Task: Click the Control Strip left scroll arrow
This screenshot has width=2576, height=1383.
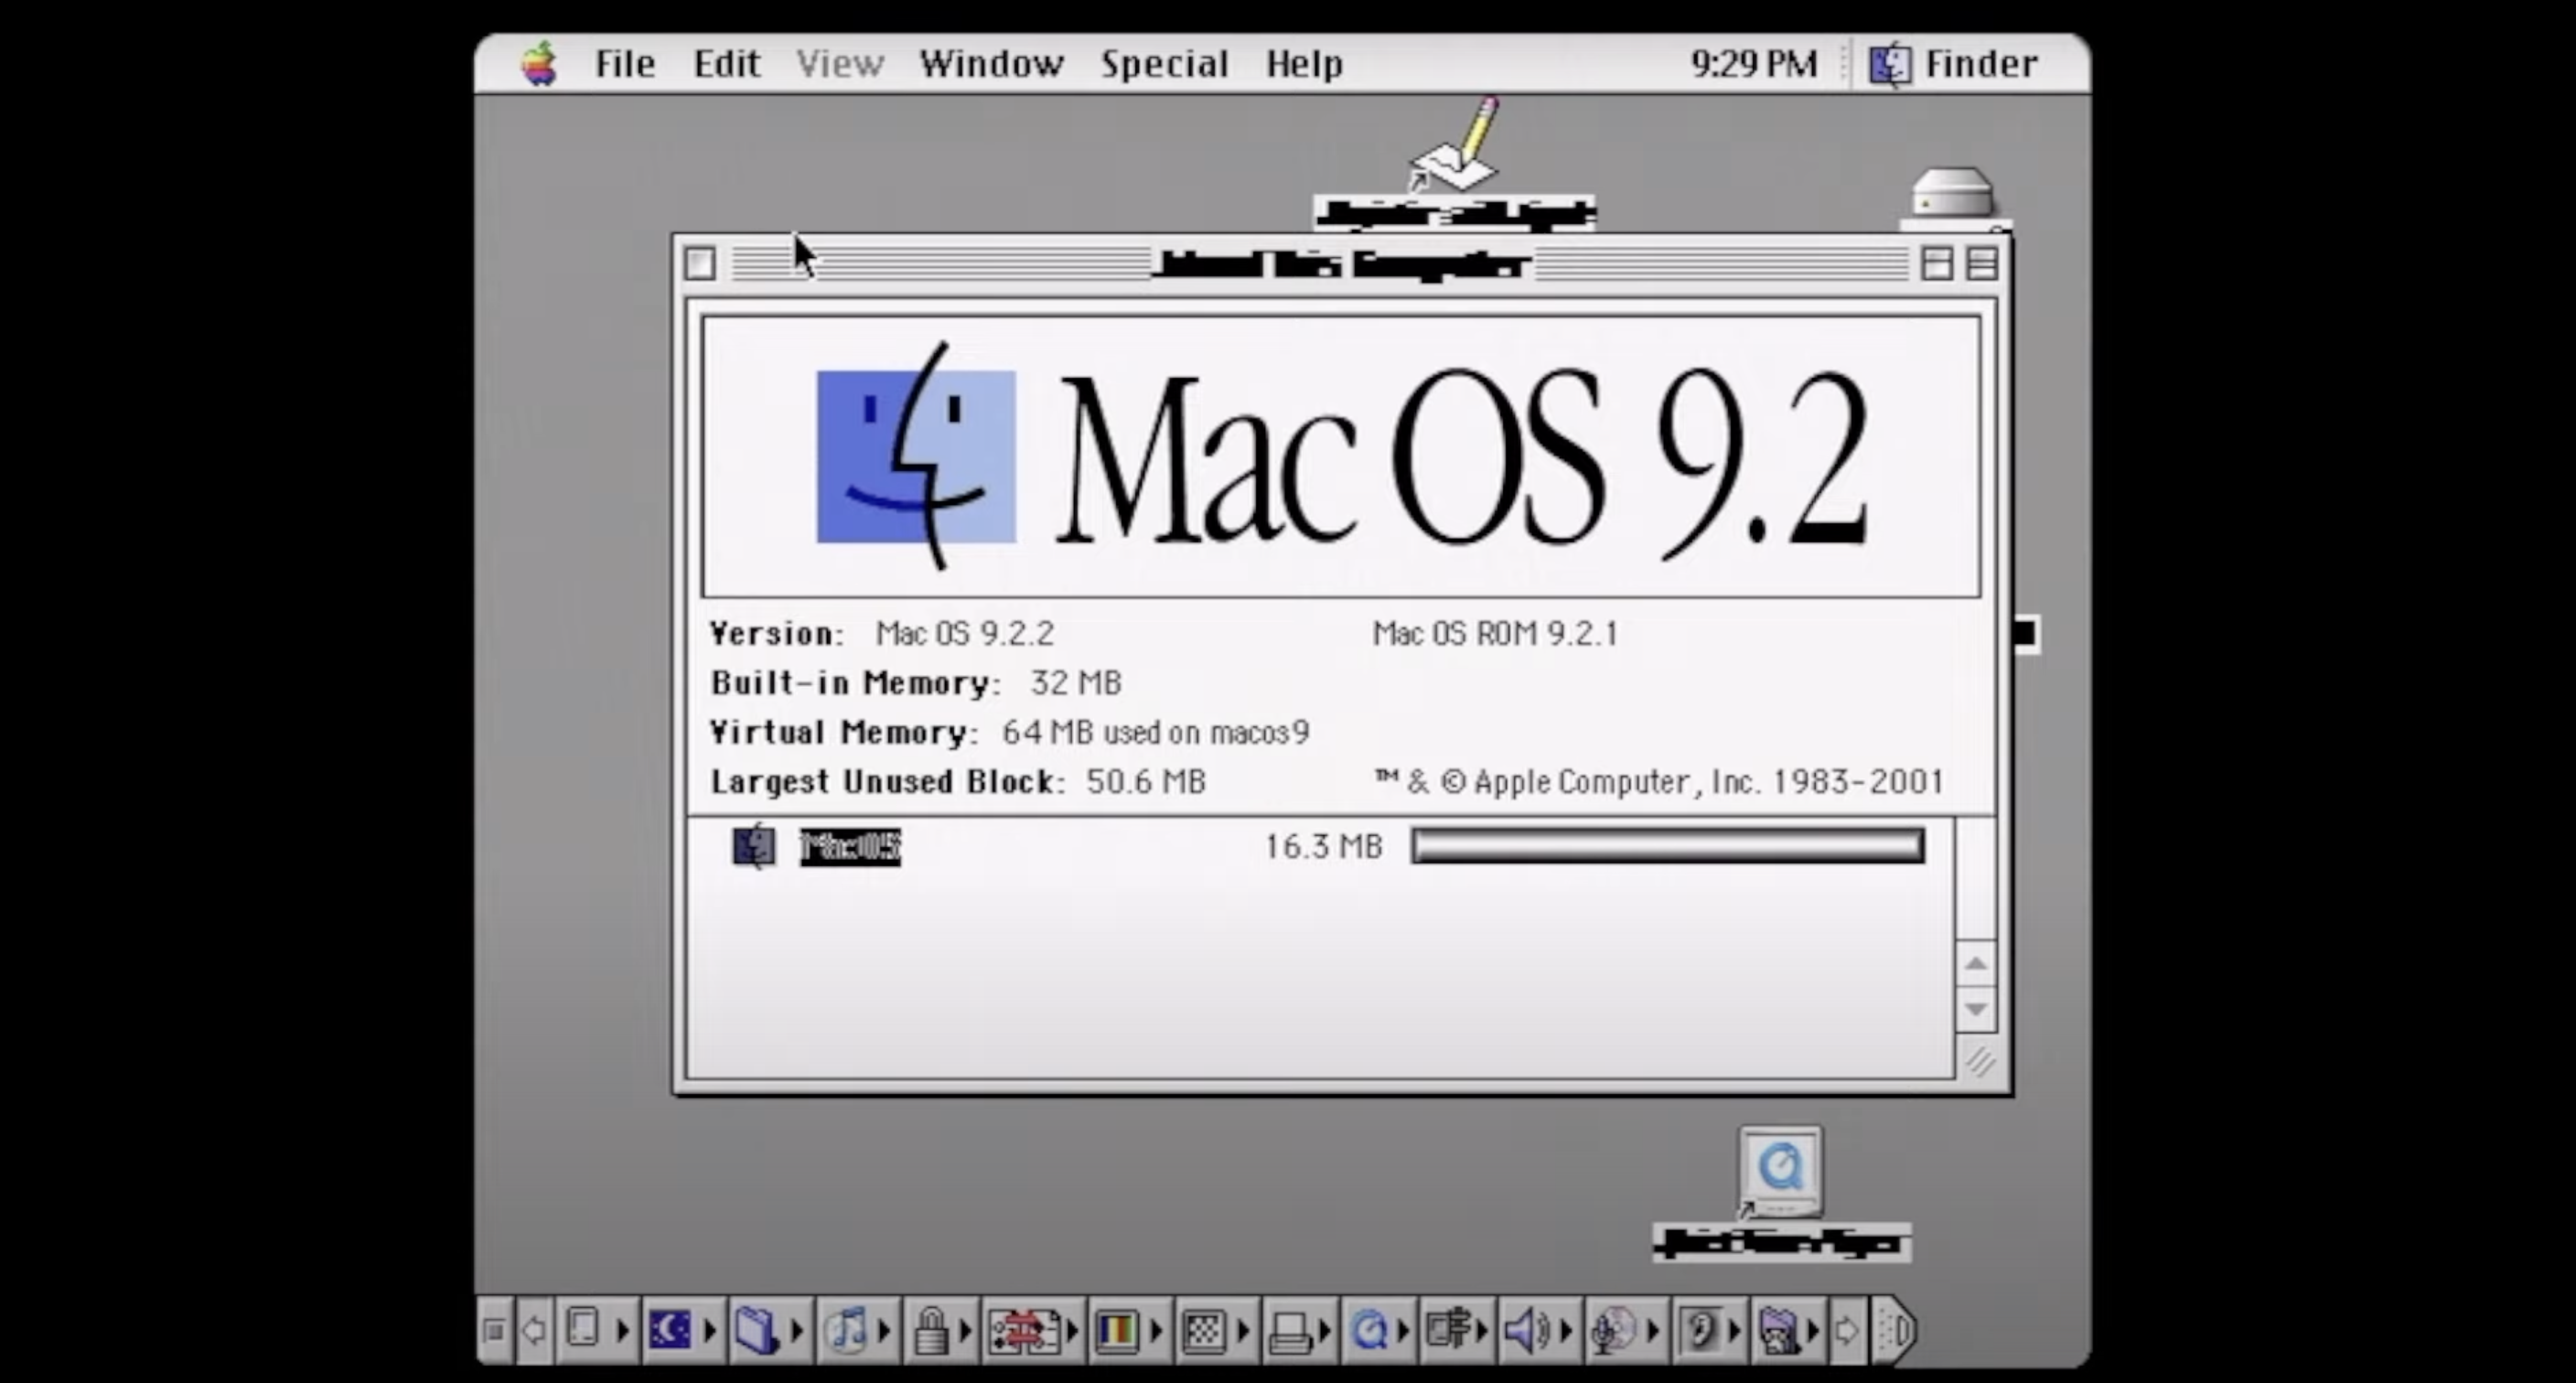Action: pos(535,1331)
